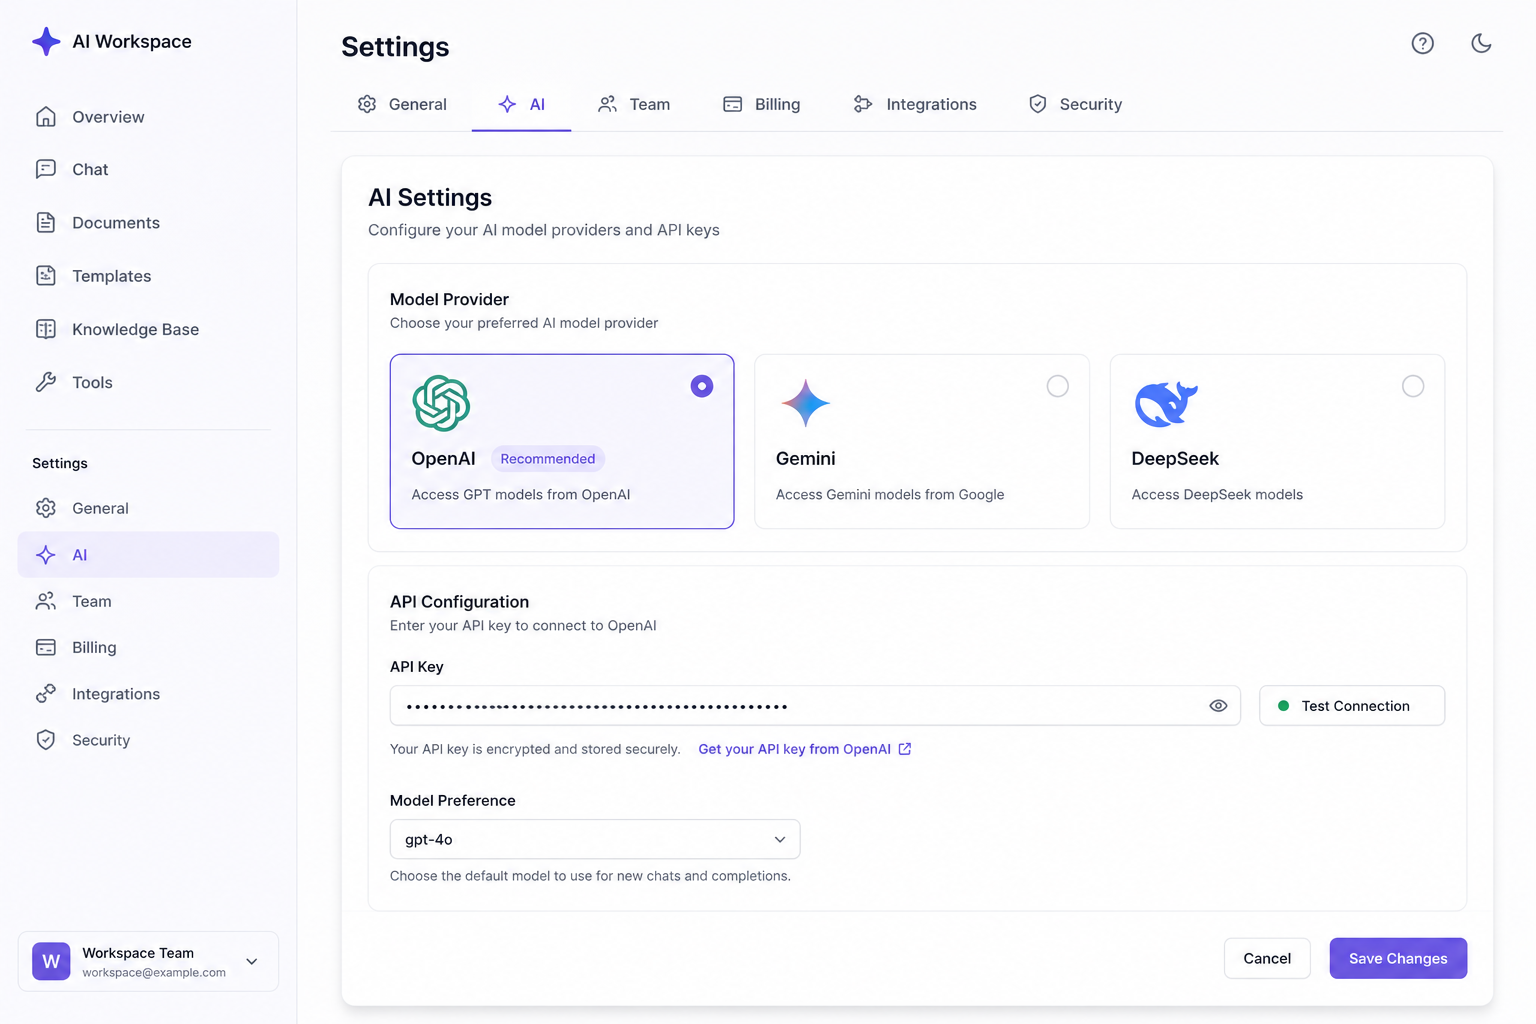Click the Model Provider section title

pyautogui.click(x=449, y=299)
